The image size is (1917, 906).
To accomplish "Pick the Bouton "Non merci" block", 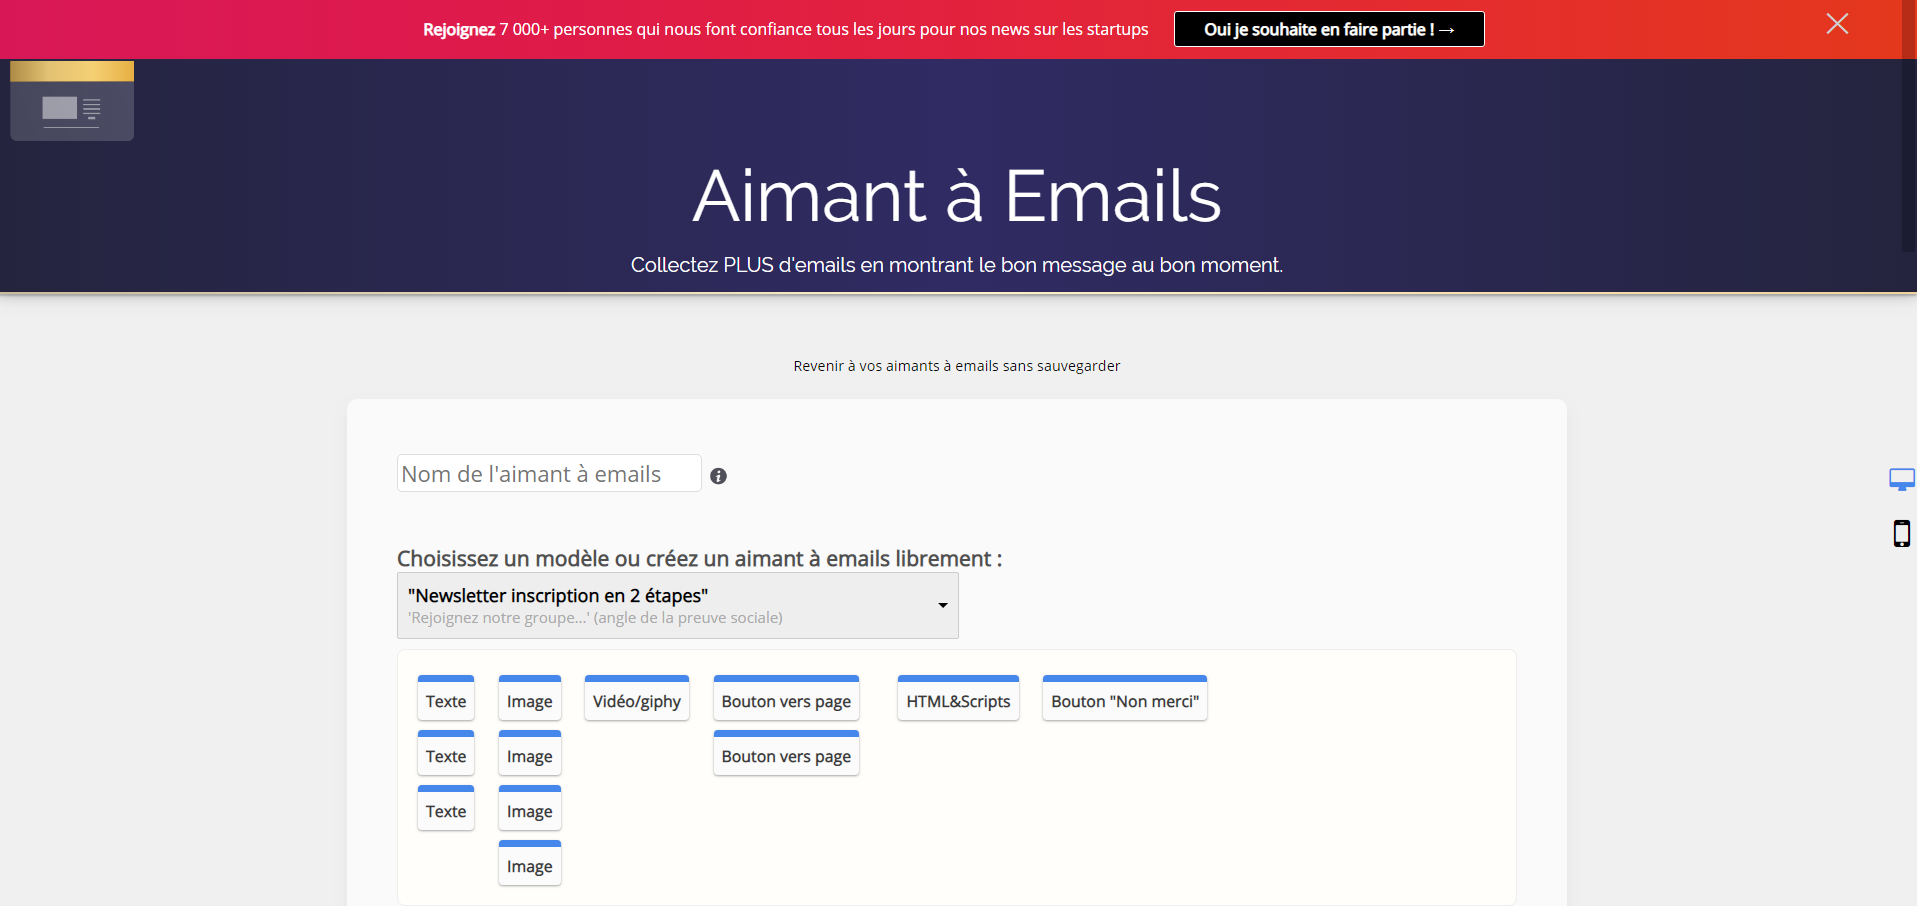I will coord(1124,700).
